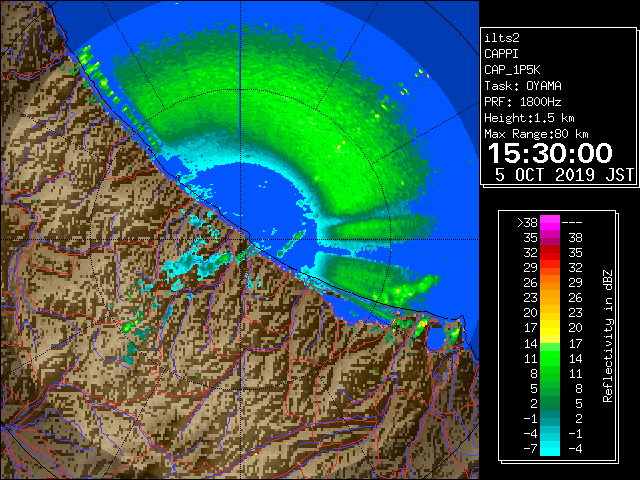Screen dimensions: 640x480
Task: Click the Reflectivity in dBZ axis label
Action: pyautogui.click(x=608, y=336)
